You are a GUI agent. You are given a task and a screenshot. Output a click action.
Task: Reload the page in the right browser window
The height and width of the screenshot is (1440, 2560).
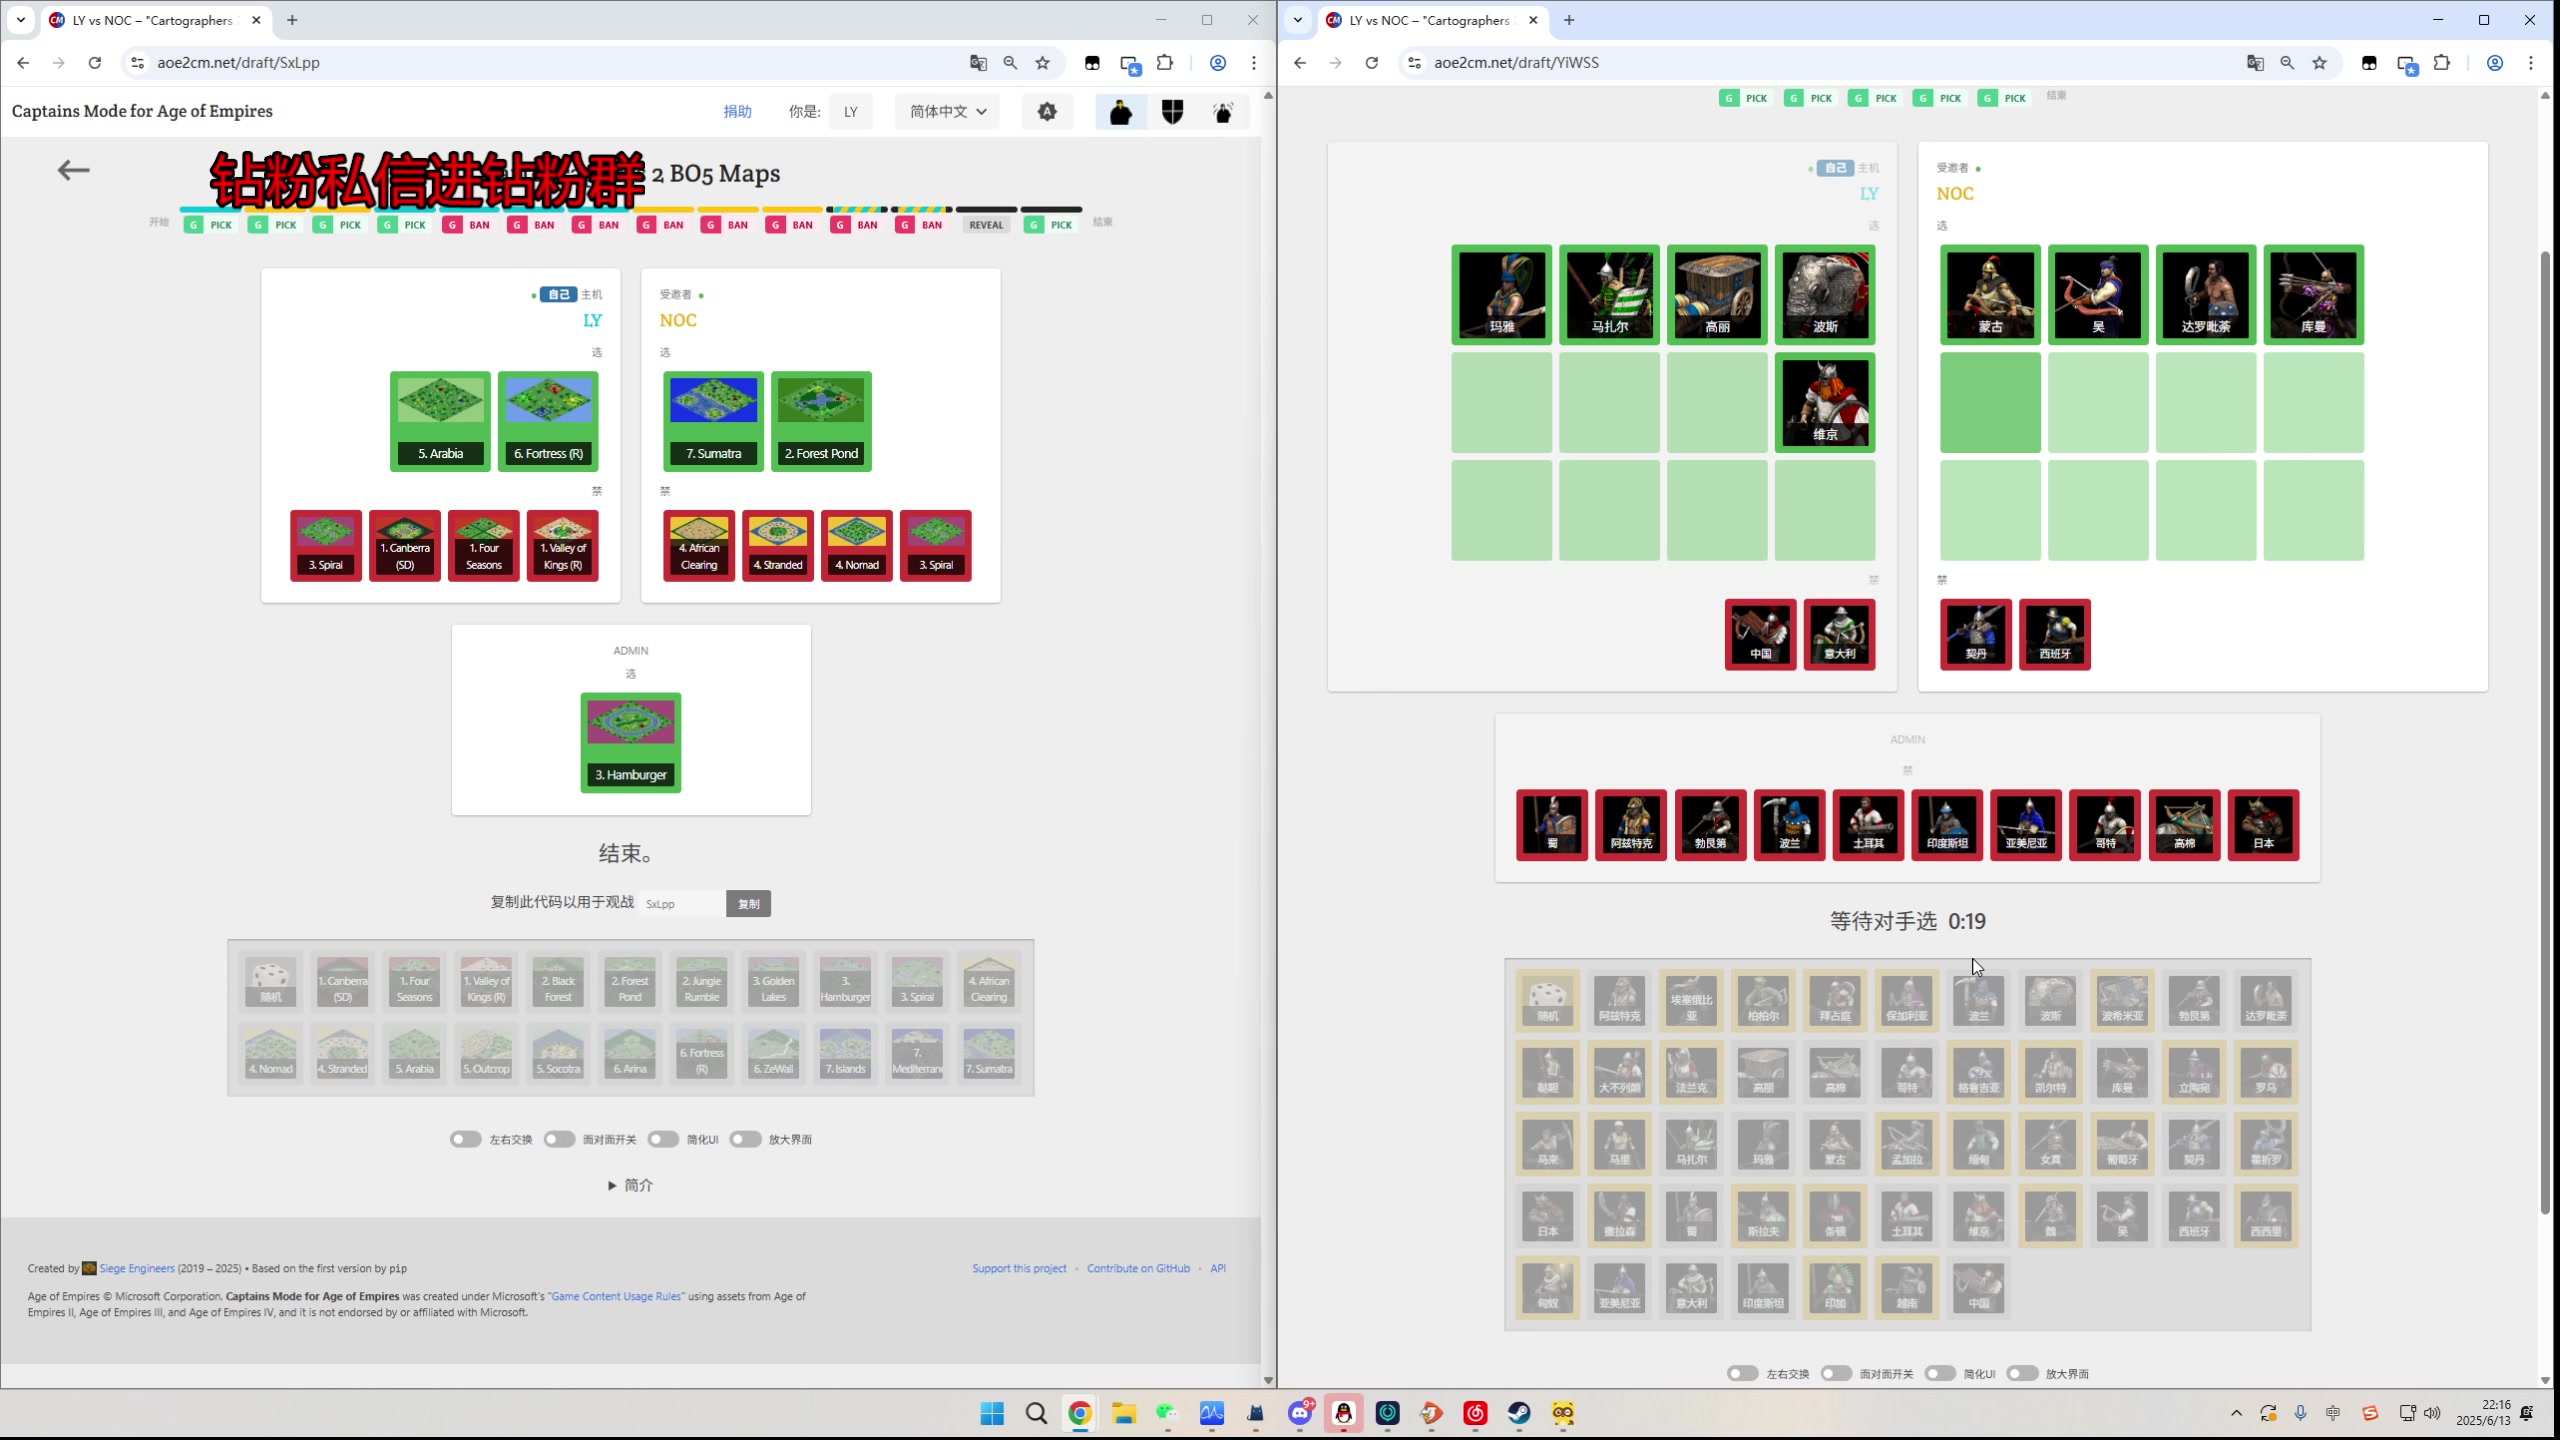pyautogui.click(x=1372, y=63)
